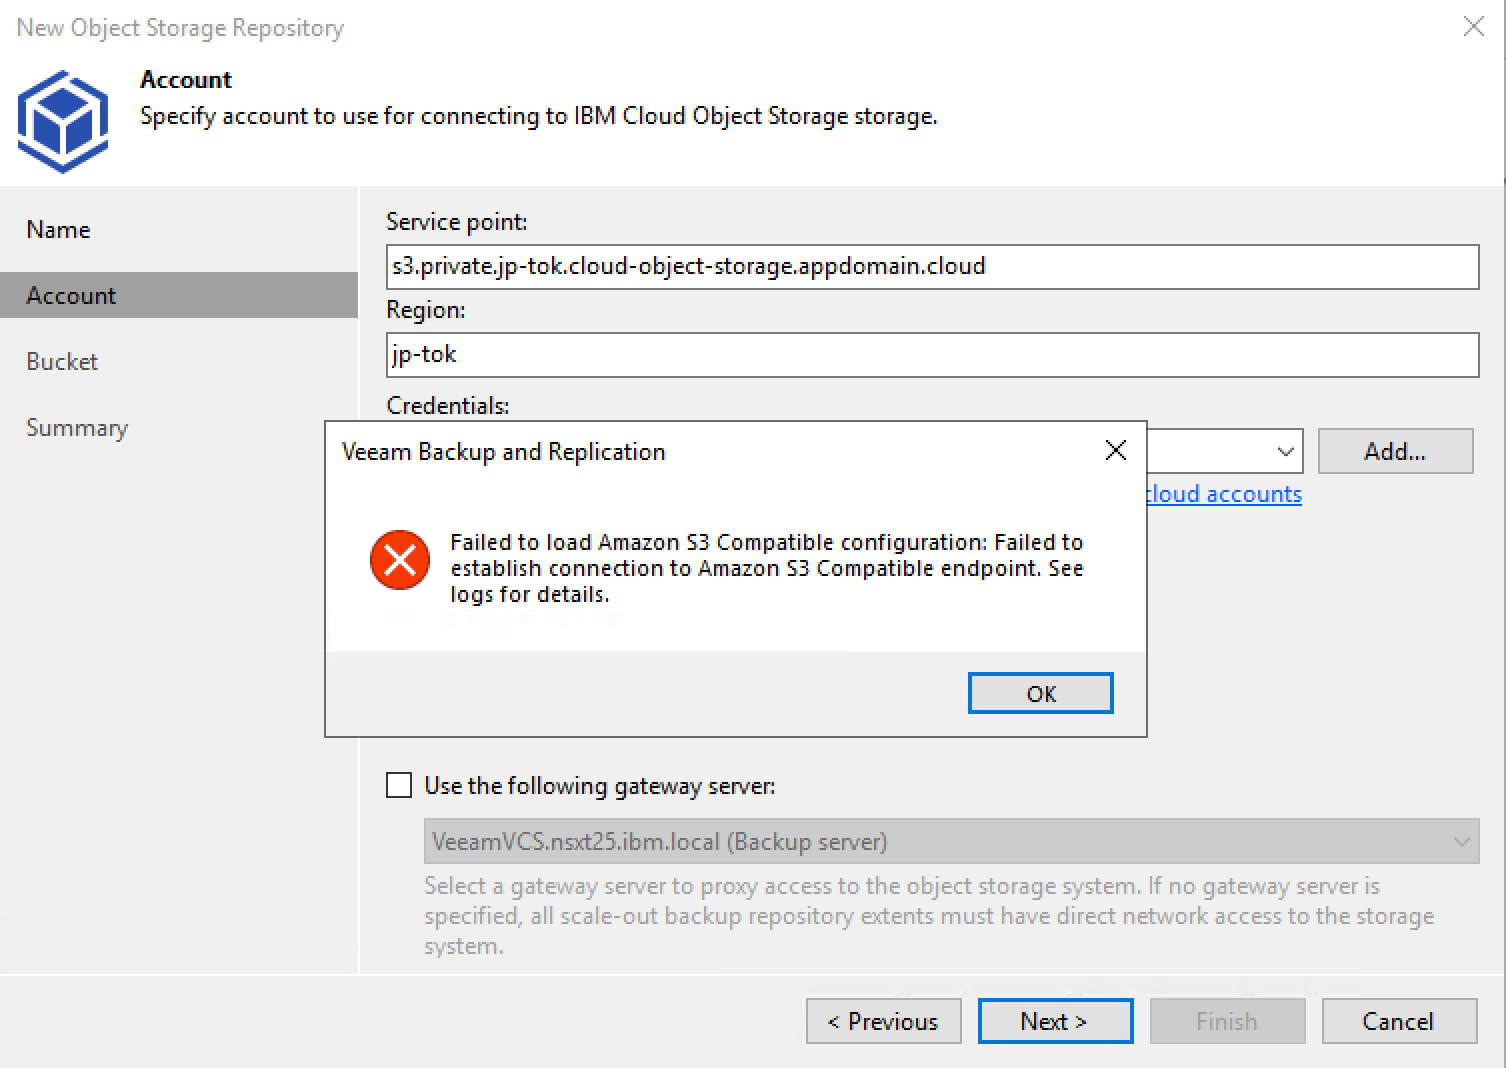The width and height of the screenshot is (1506, 1068).
Task: Select the Name wizard step
Action: (x=58, y=229)
